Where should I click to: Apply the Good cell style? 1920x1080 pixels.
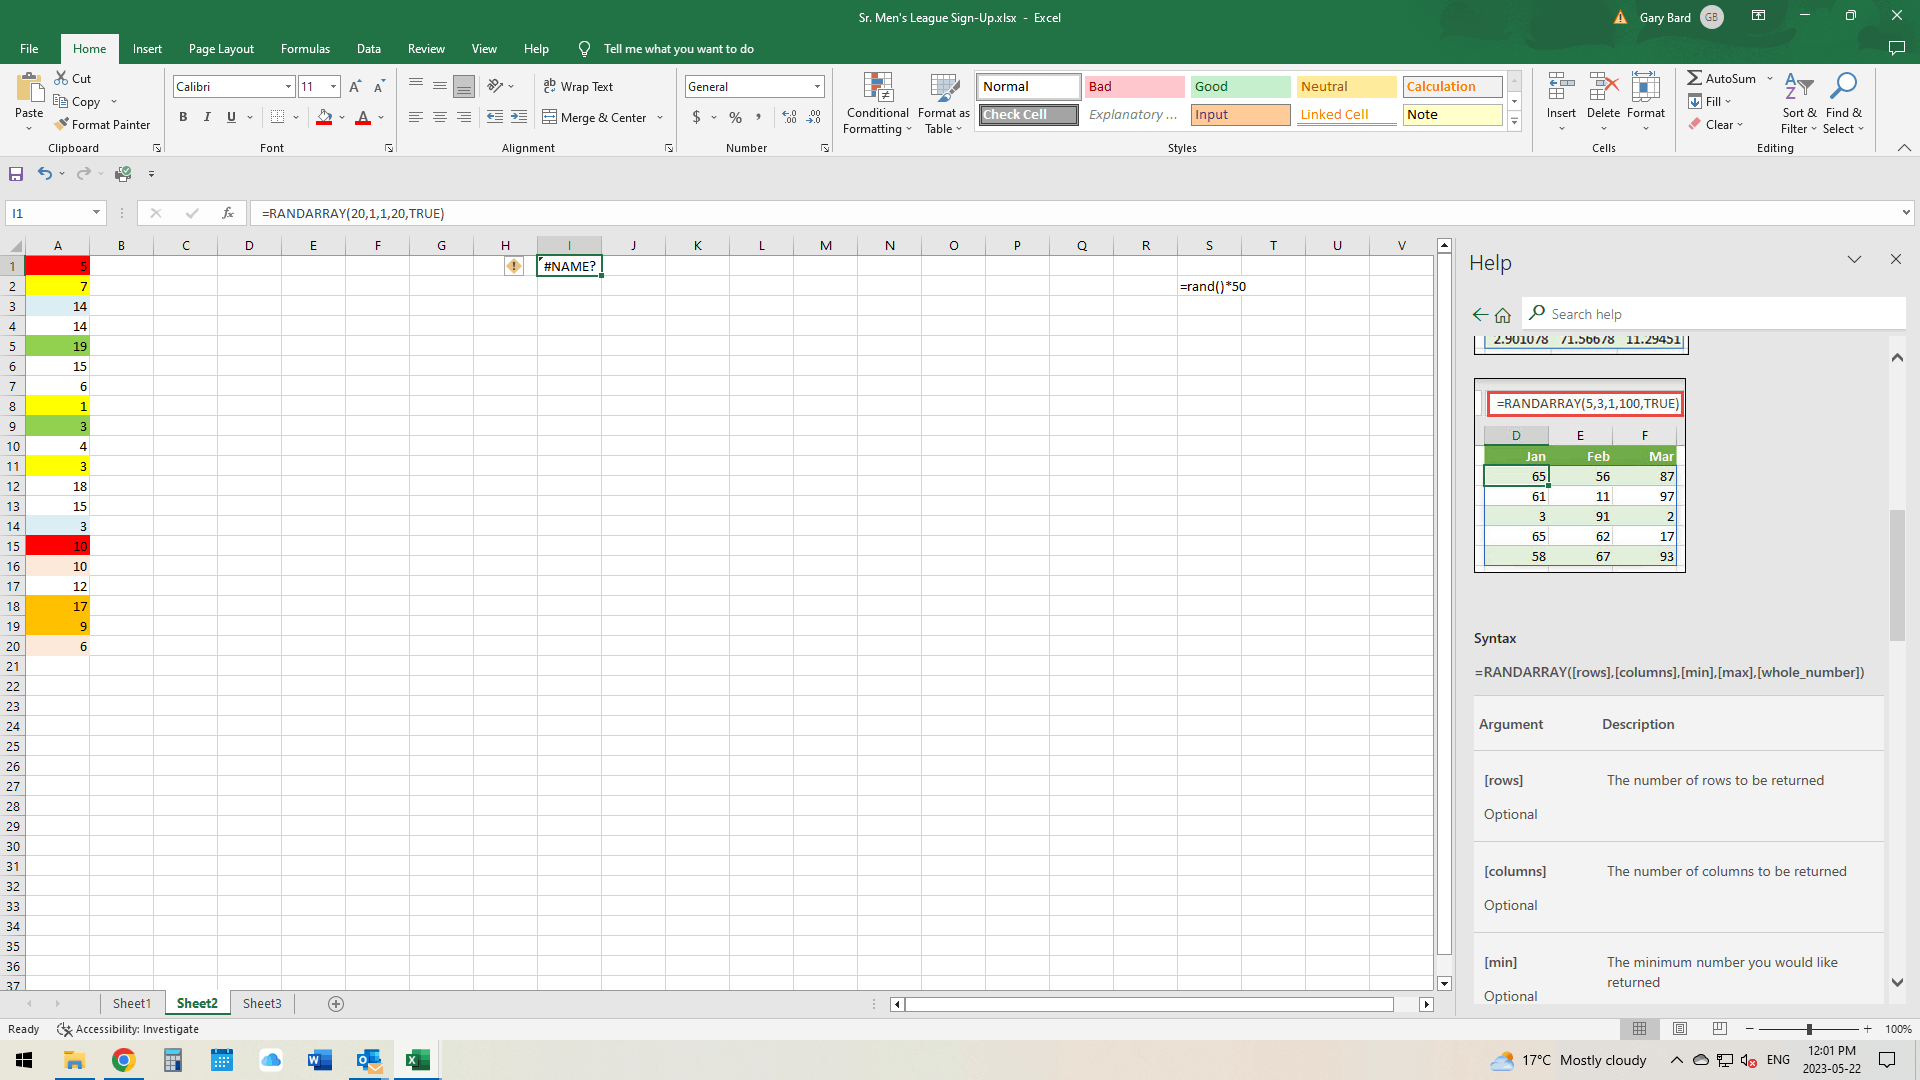[x=1240, y=87]
